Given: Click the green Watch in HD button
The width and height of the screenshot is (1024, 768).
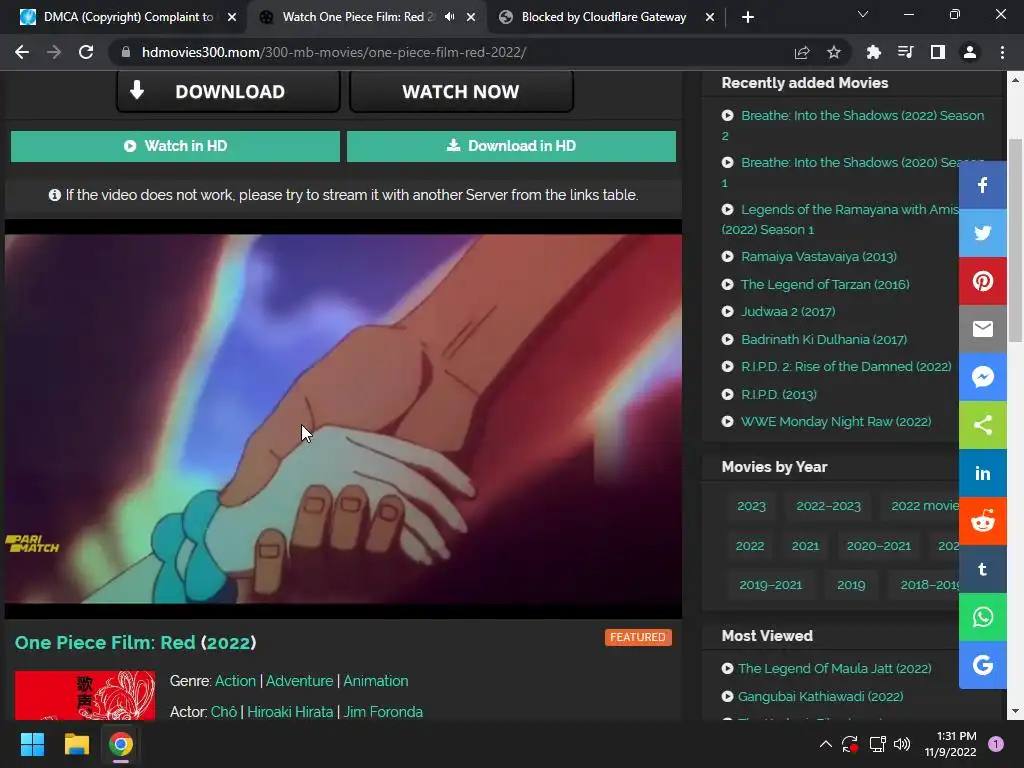Looking at the screenshot, I should tap(175, 146).
